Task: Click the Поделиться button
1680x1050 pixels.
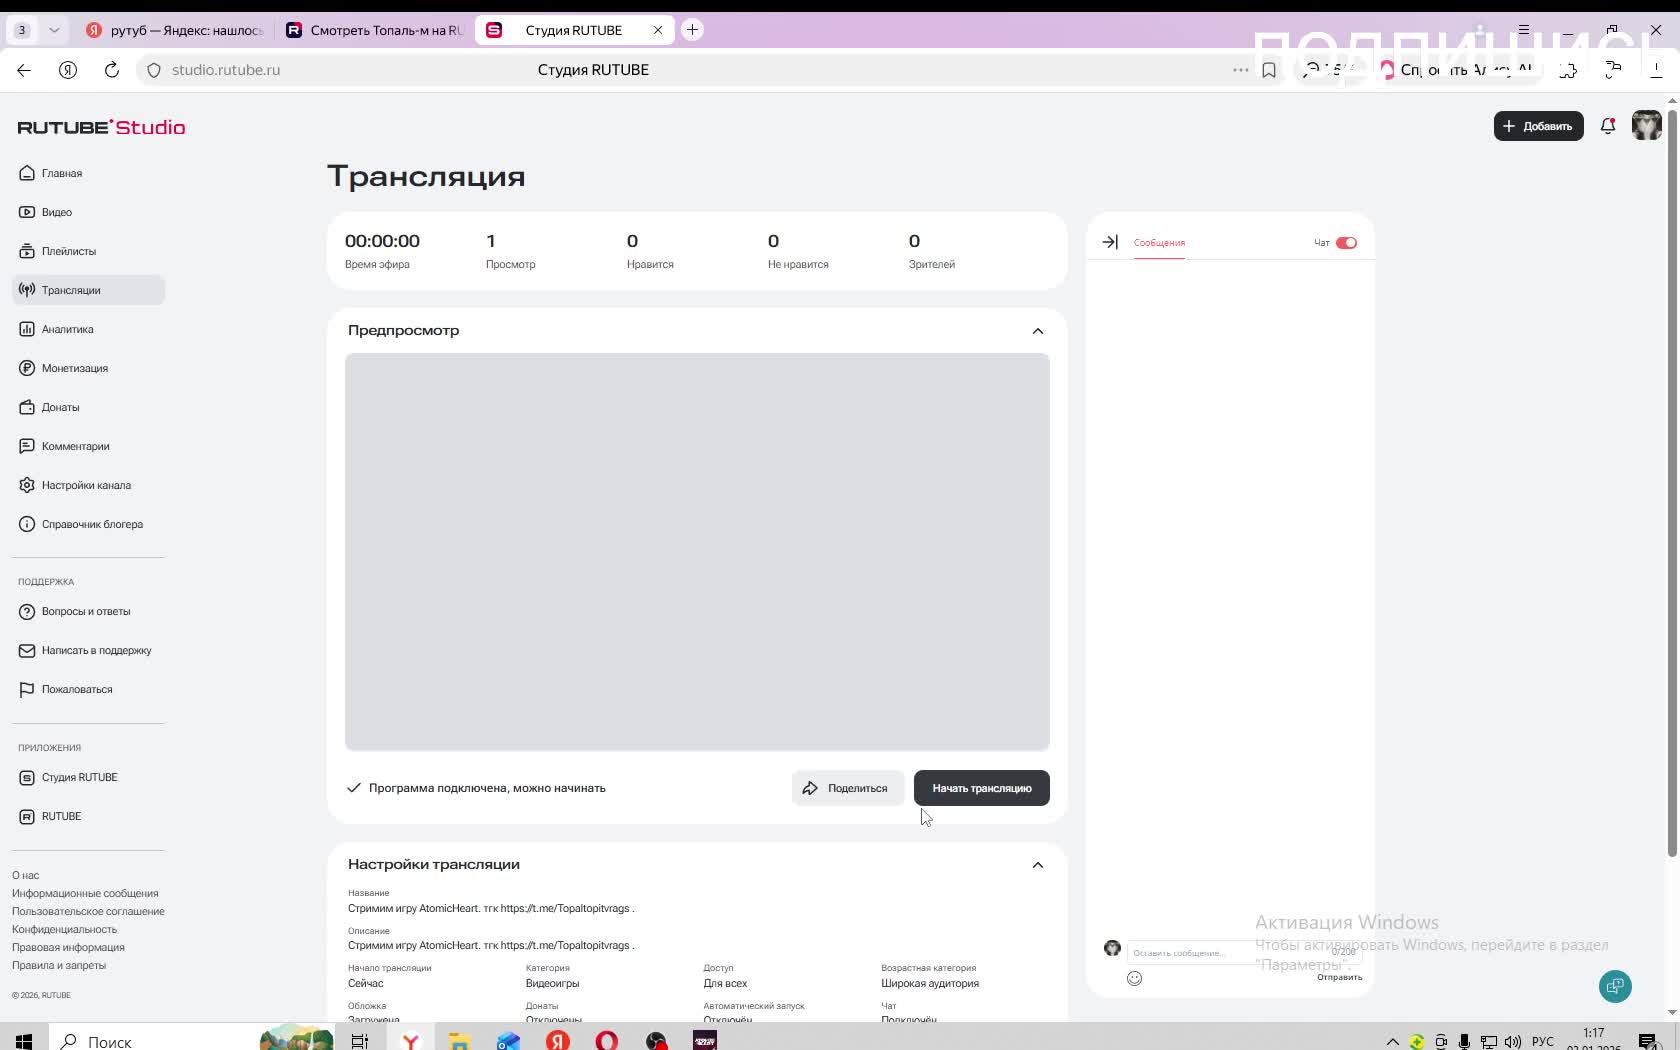Action: coord(847,788)
